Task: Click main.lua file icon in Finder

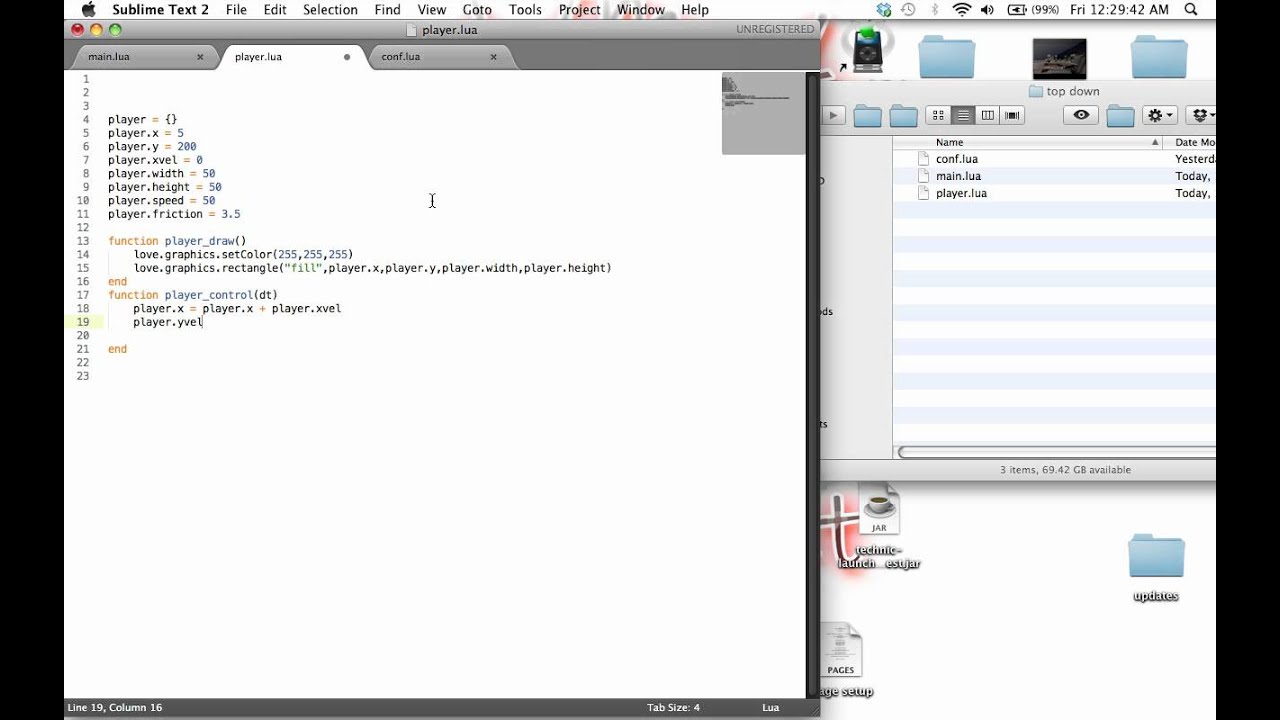Action: (924, 176)
